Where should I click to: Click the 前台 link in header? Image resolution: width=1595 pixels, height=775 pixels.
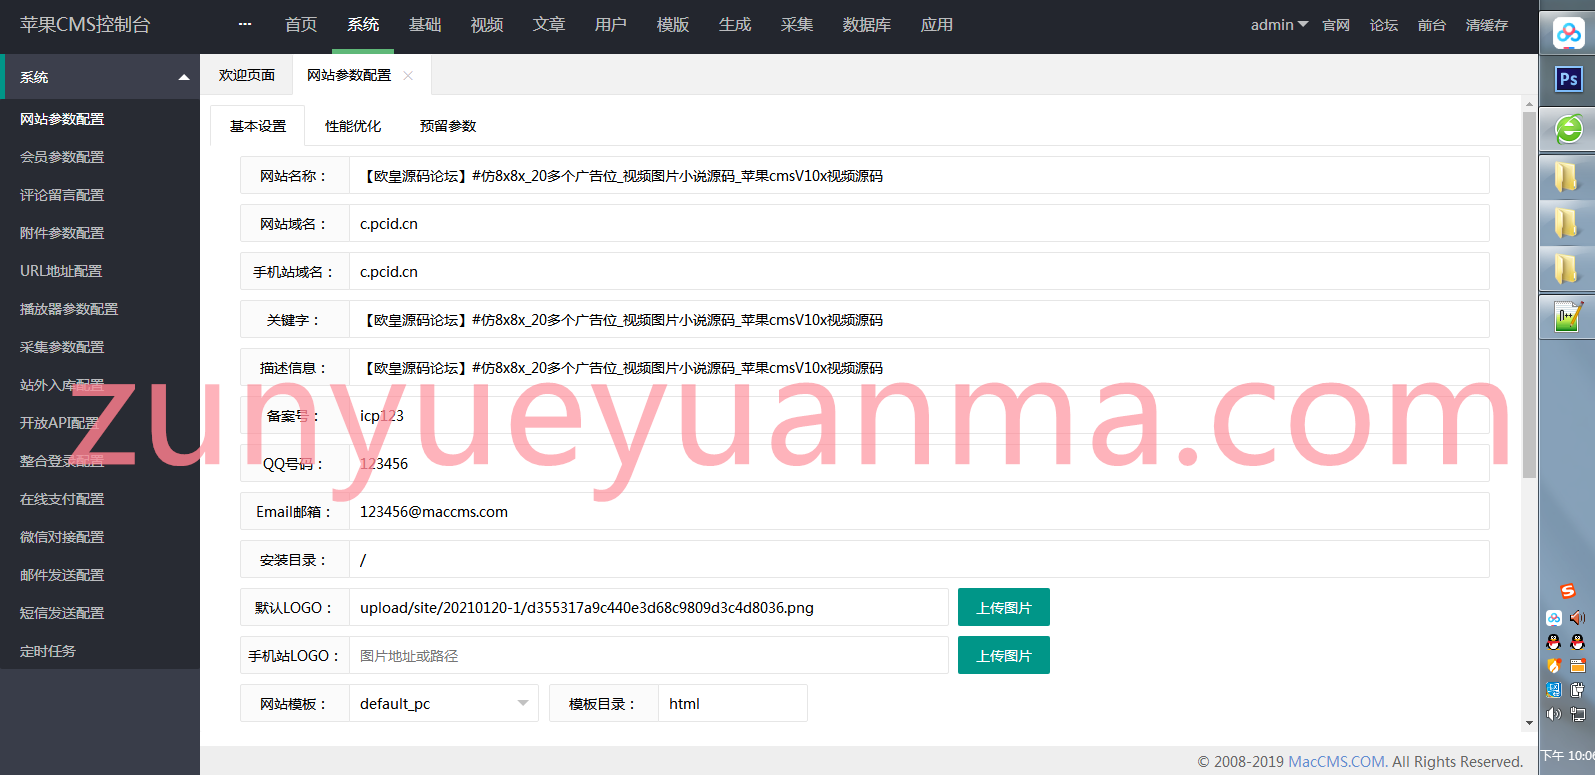(1432, 25)
